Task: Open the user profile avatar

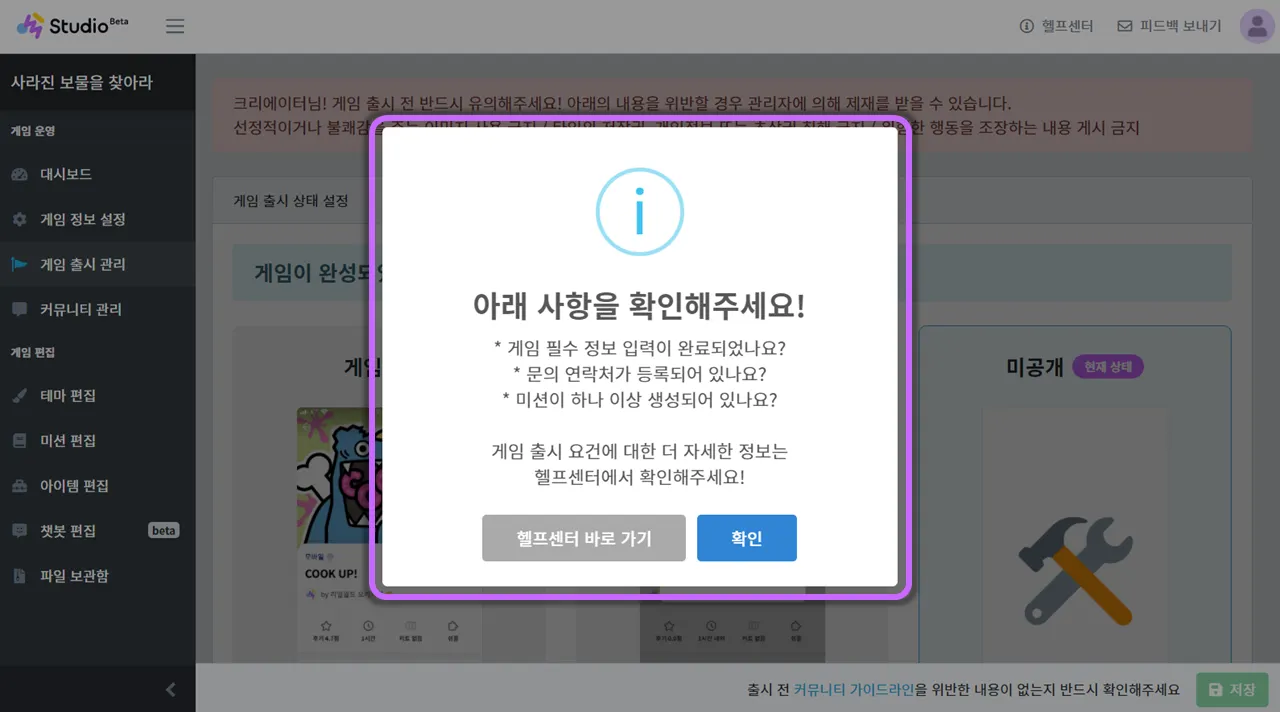Action: (x=1257, y=26)
